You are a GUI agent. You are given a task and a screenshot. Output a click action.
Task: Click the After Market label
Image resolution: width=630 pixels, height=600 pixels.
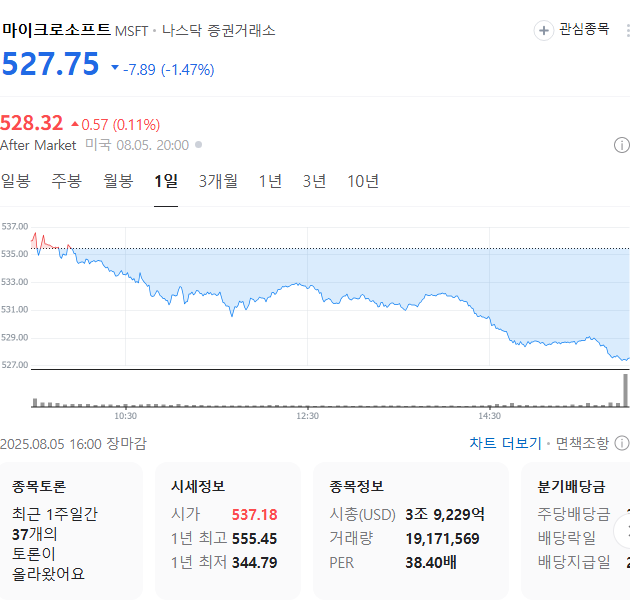[38, 145]
